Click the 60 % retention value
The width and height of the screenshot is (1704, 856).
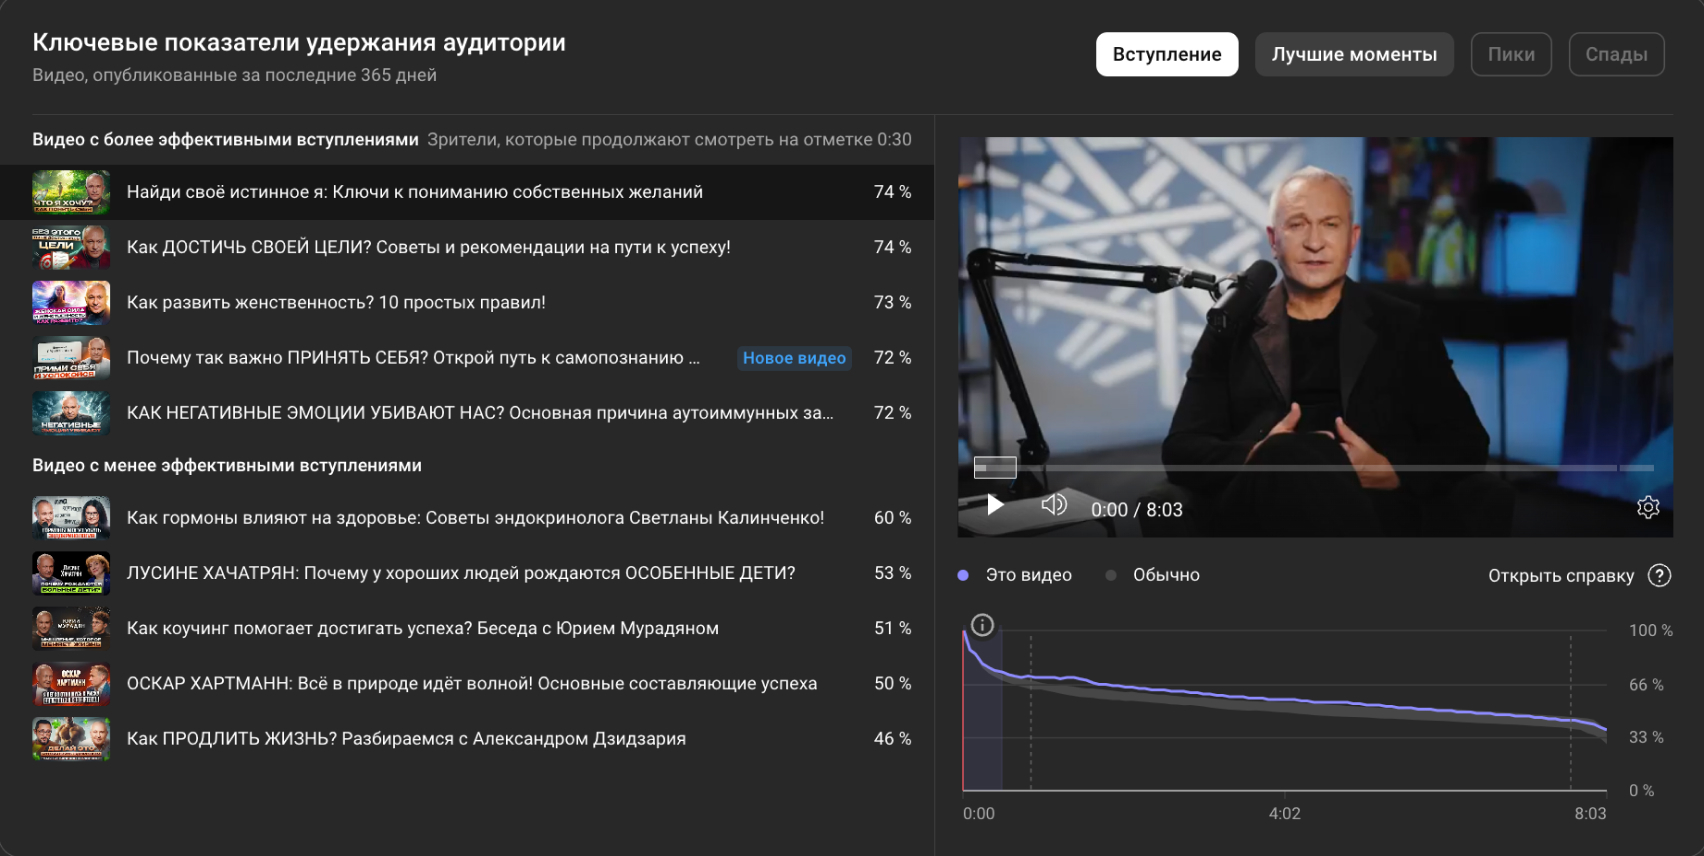pyautogui.click(x=892, y=518)
